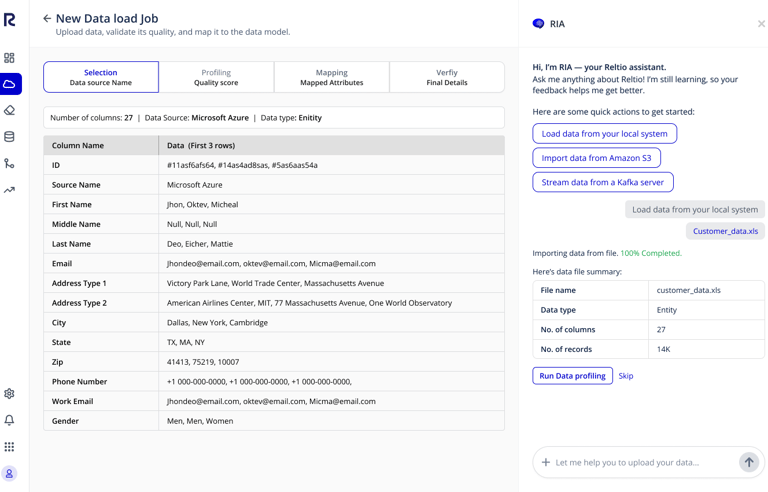The width and height of the screenshot is (768, 492).
Task: Click the send arrow in RIA chat
Action: point(748,462)
